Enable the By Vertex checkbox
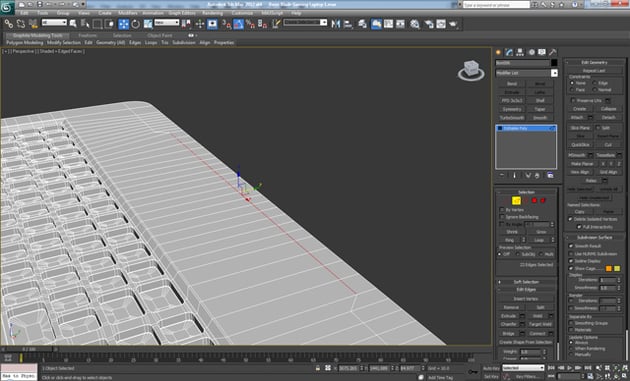The width and height of the screenshot is (630, 381). point(502,210)
